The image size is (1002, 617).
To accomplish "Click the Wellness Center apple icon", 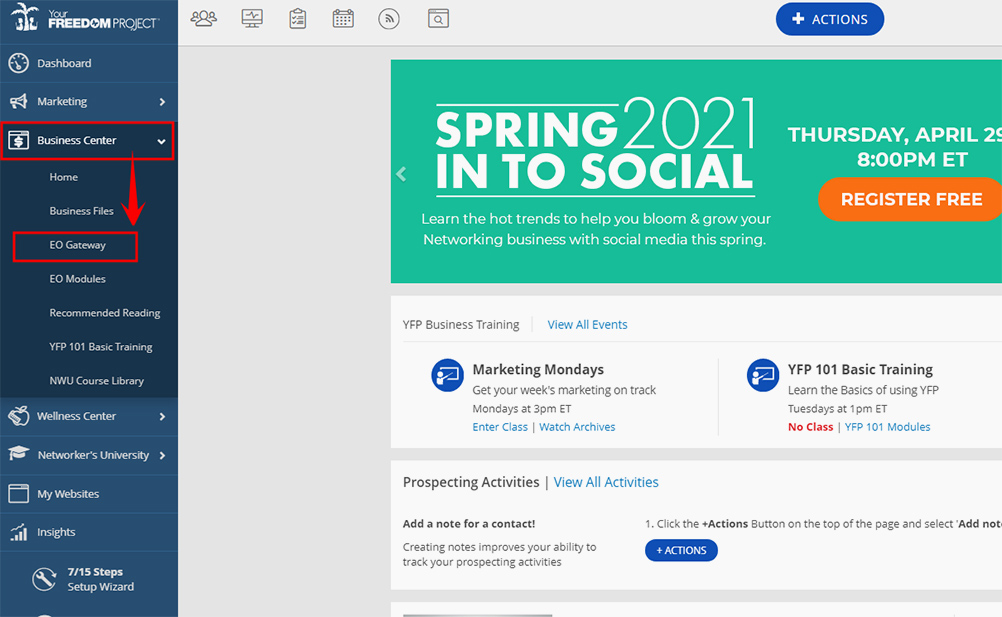I will pyautogui.click(x=19, y=416).
